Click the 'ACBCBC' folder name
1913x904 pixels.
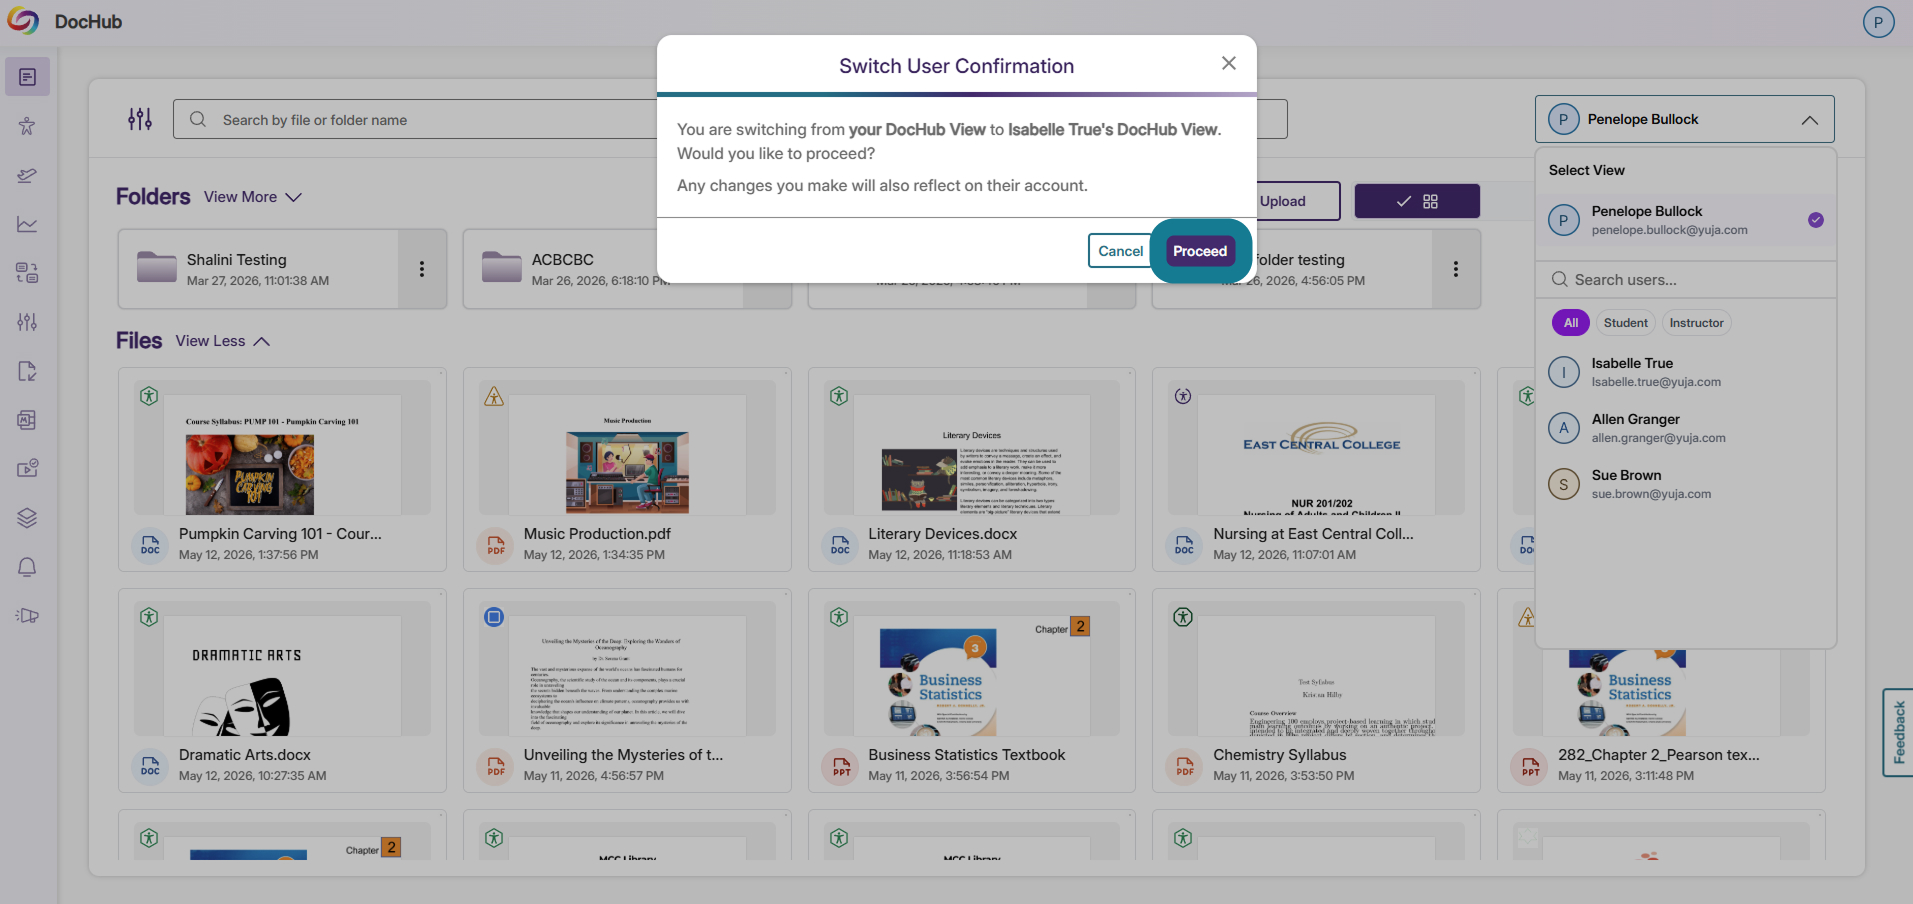[x=562, y=260]
